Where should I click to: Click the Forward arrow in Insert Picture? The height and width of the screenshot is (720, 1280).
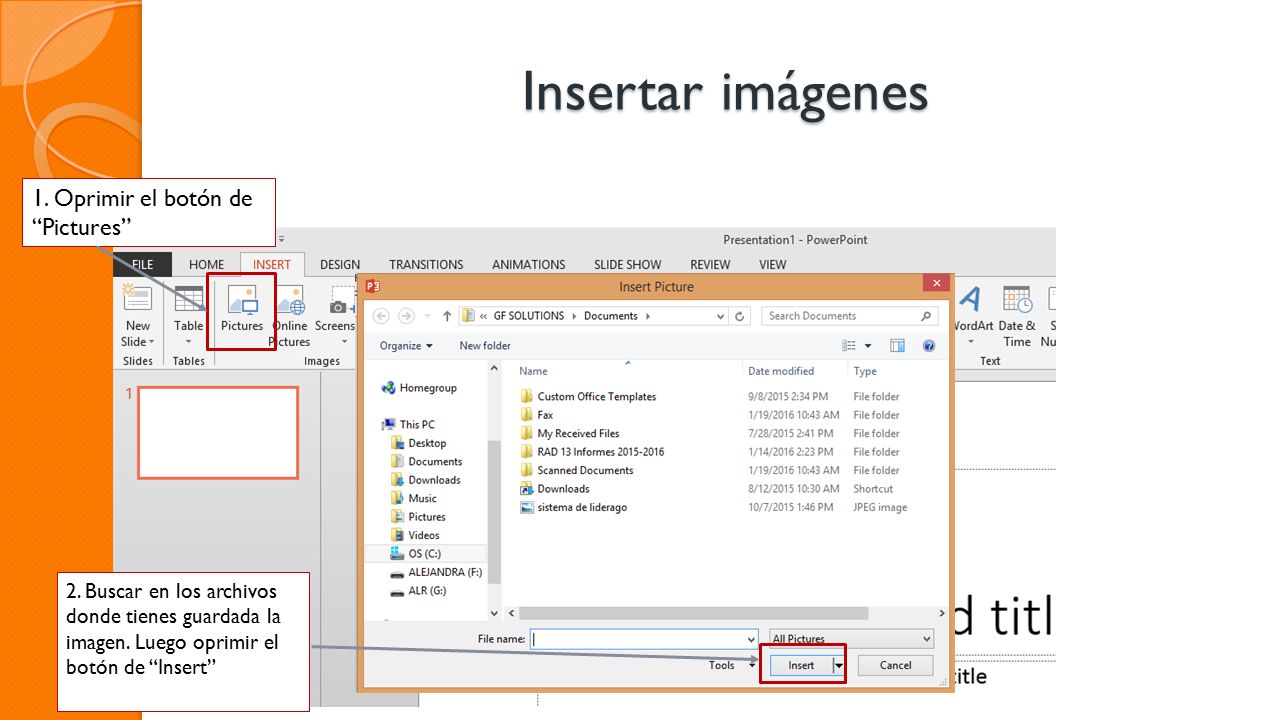(x=406, y=316)
